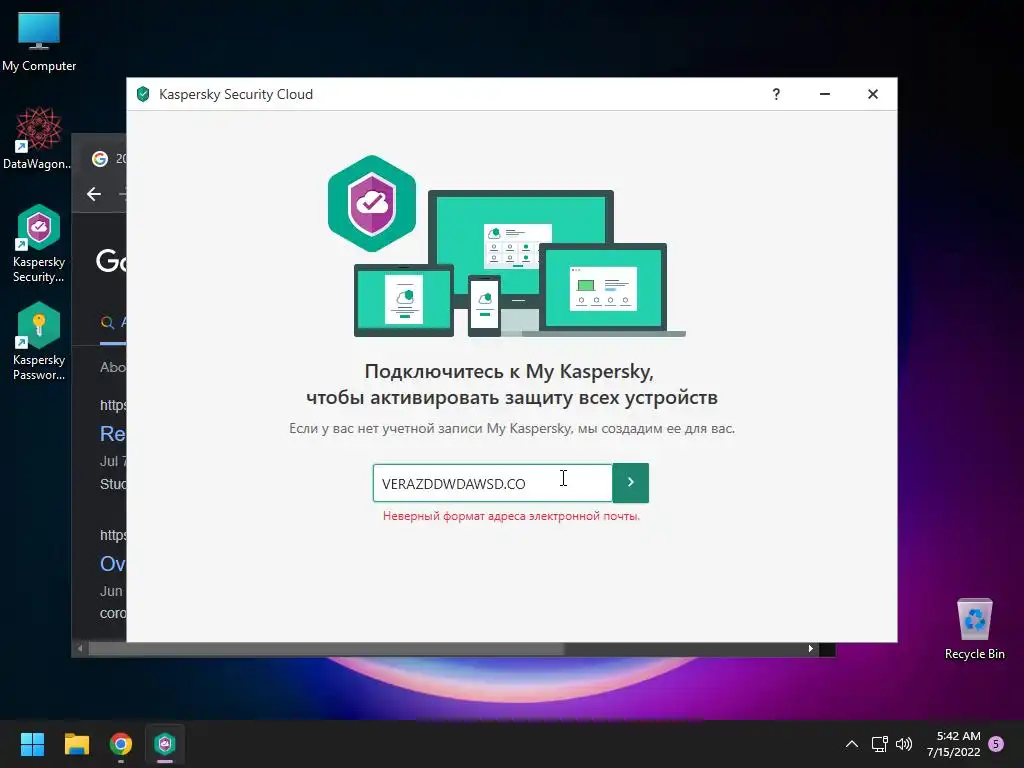Select Kaspersky Security Cloud taskbar icon

coord(165,744)
